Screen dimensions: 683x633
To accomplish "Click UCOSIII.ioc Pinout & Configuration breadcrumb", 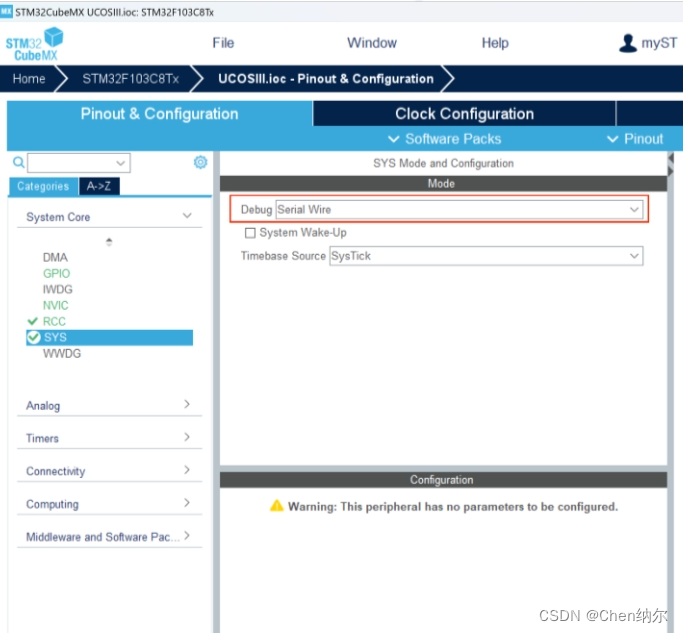I will (x=326, y=79).
